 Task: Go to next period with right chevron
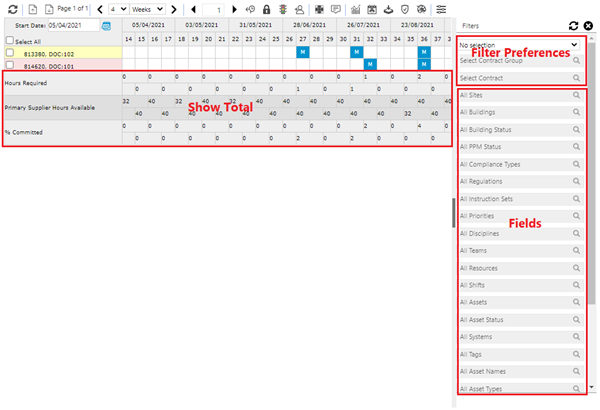tap(174, 9)
